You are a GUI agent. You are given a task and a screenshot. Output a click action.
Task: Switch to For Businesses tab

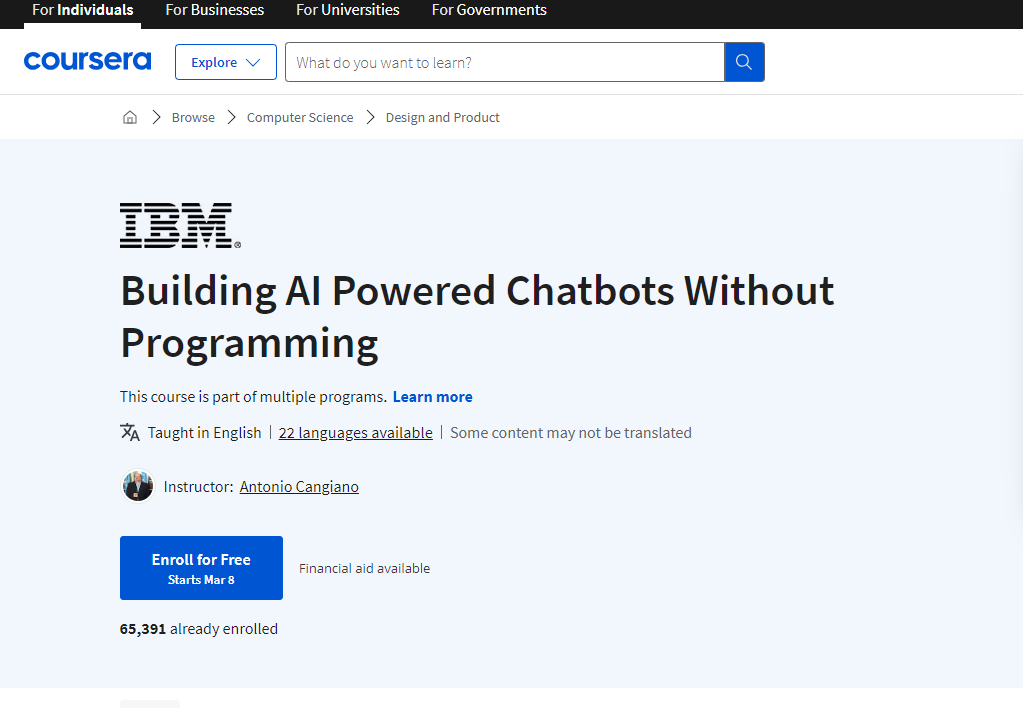point(215,10)
